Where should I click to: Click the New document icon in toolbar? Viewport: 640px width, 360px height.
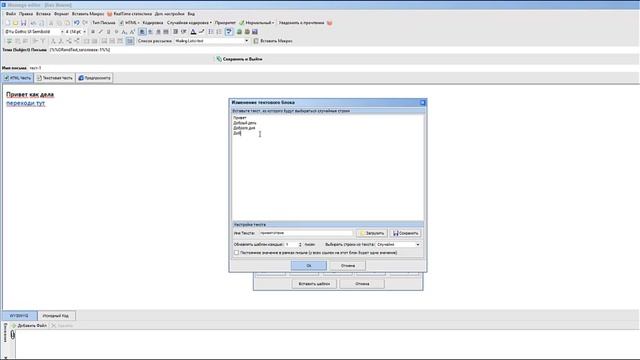pos(8,23)
